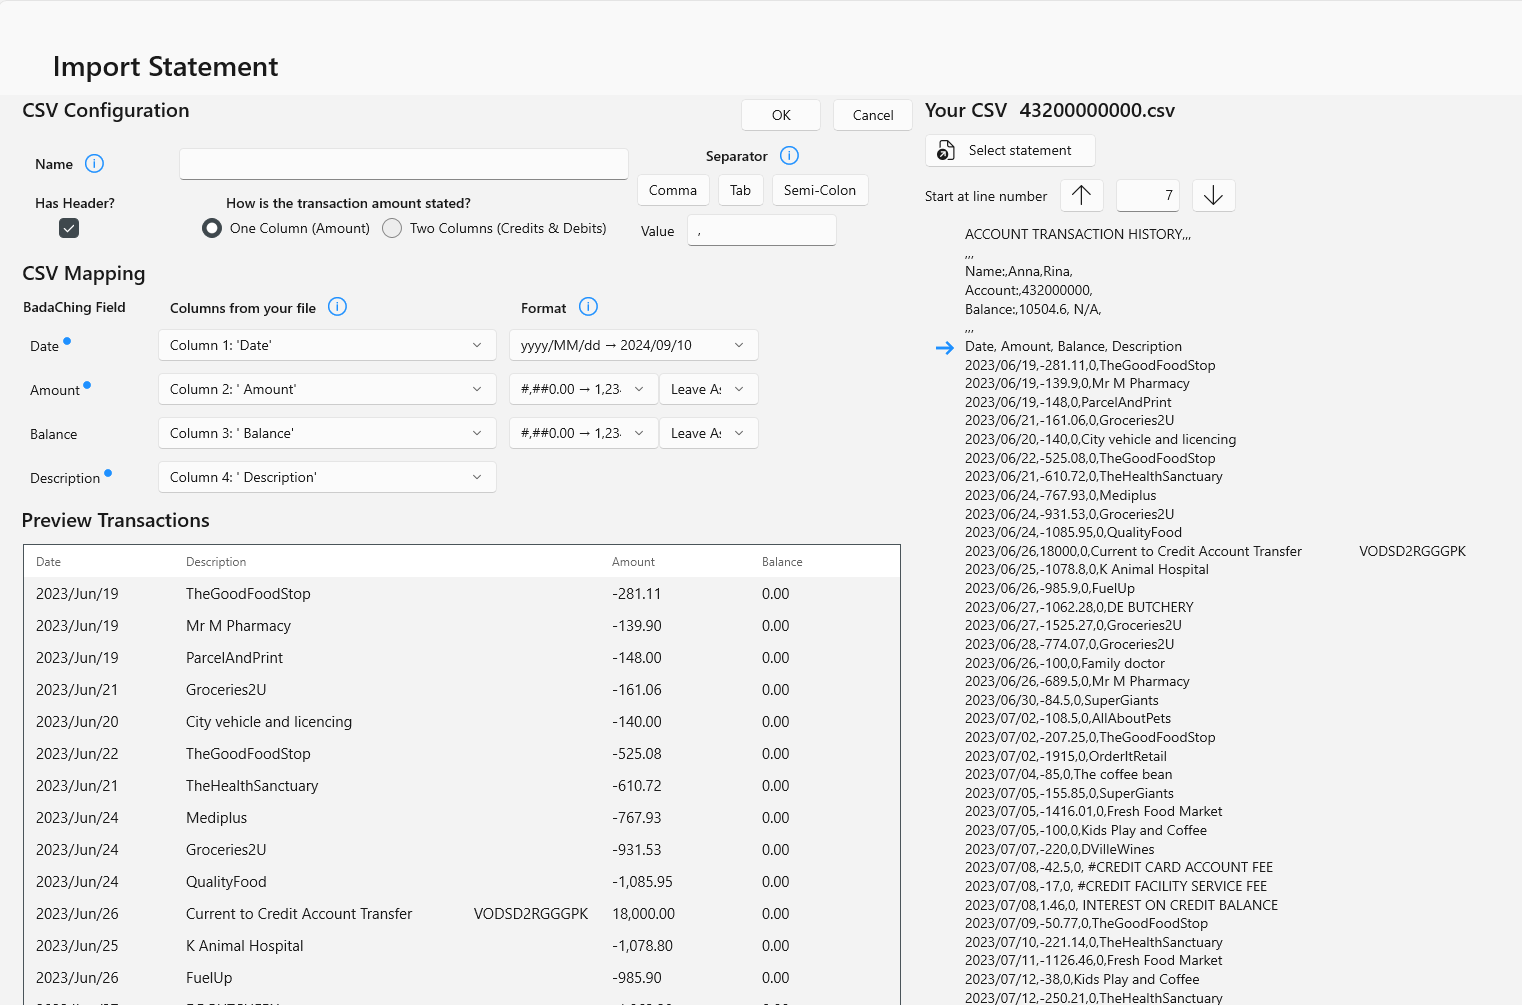
Task: Click the Description column header in preview
Action: tap(216, 562)
